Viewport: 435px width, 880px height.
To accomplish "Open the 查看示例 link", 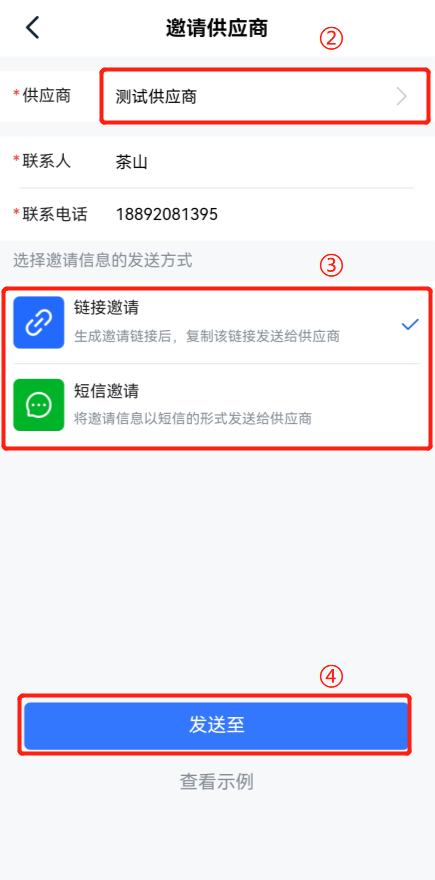I will 217,781.
